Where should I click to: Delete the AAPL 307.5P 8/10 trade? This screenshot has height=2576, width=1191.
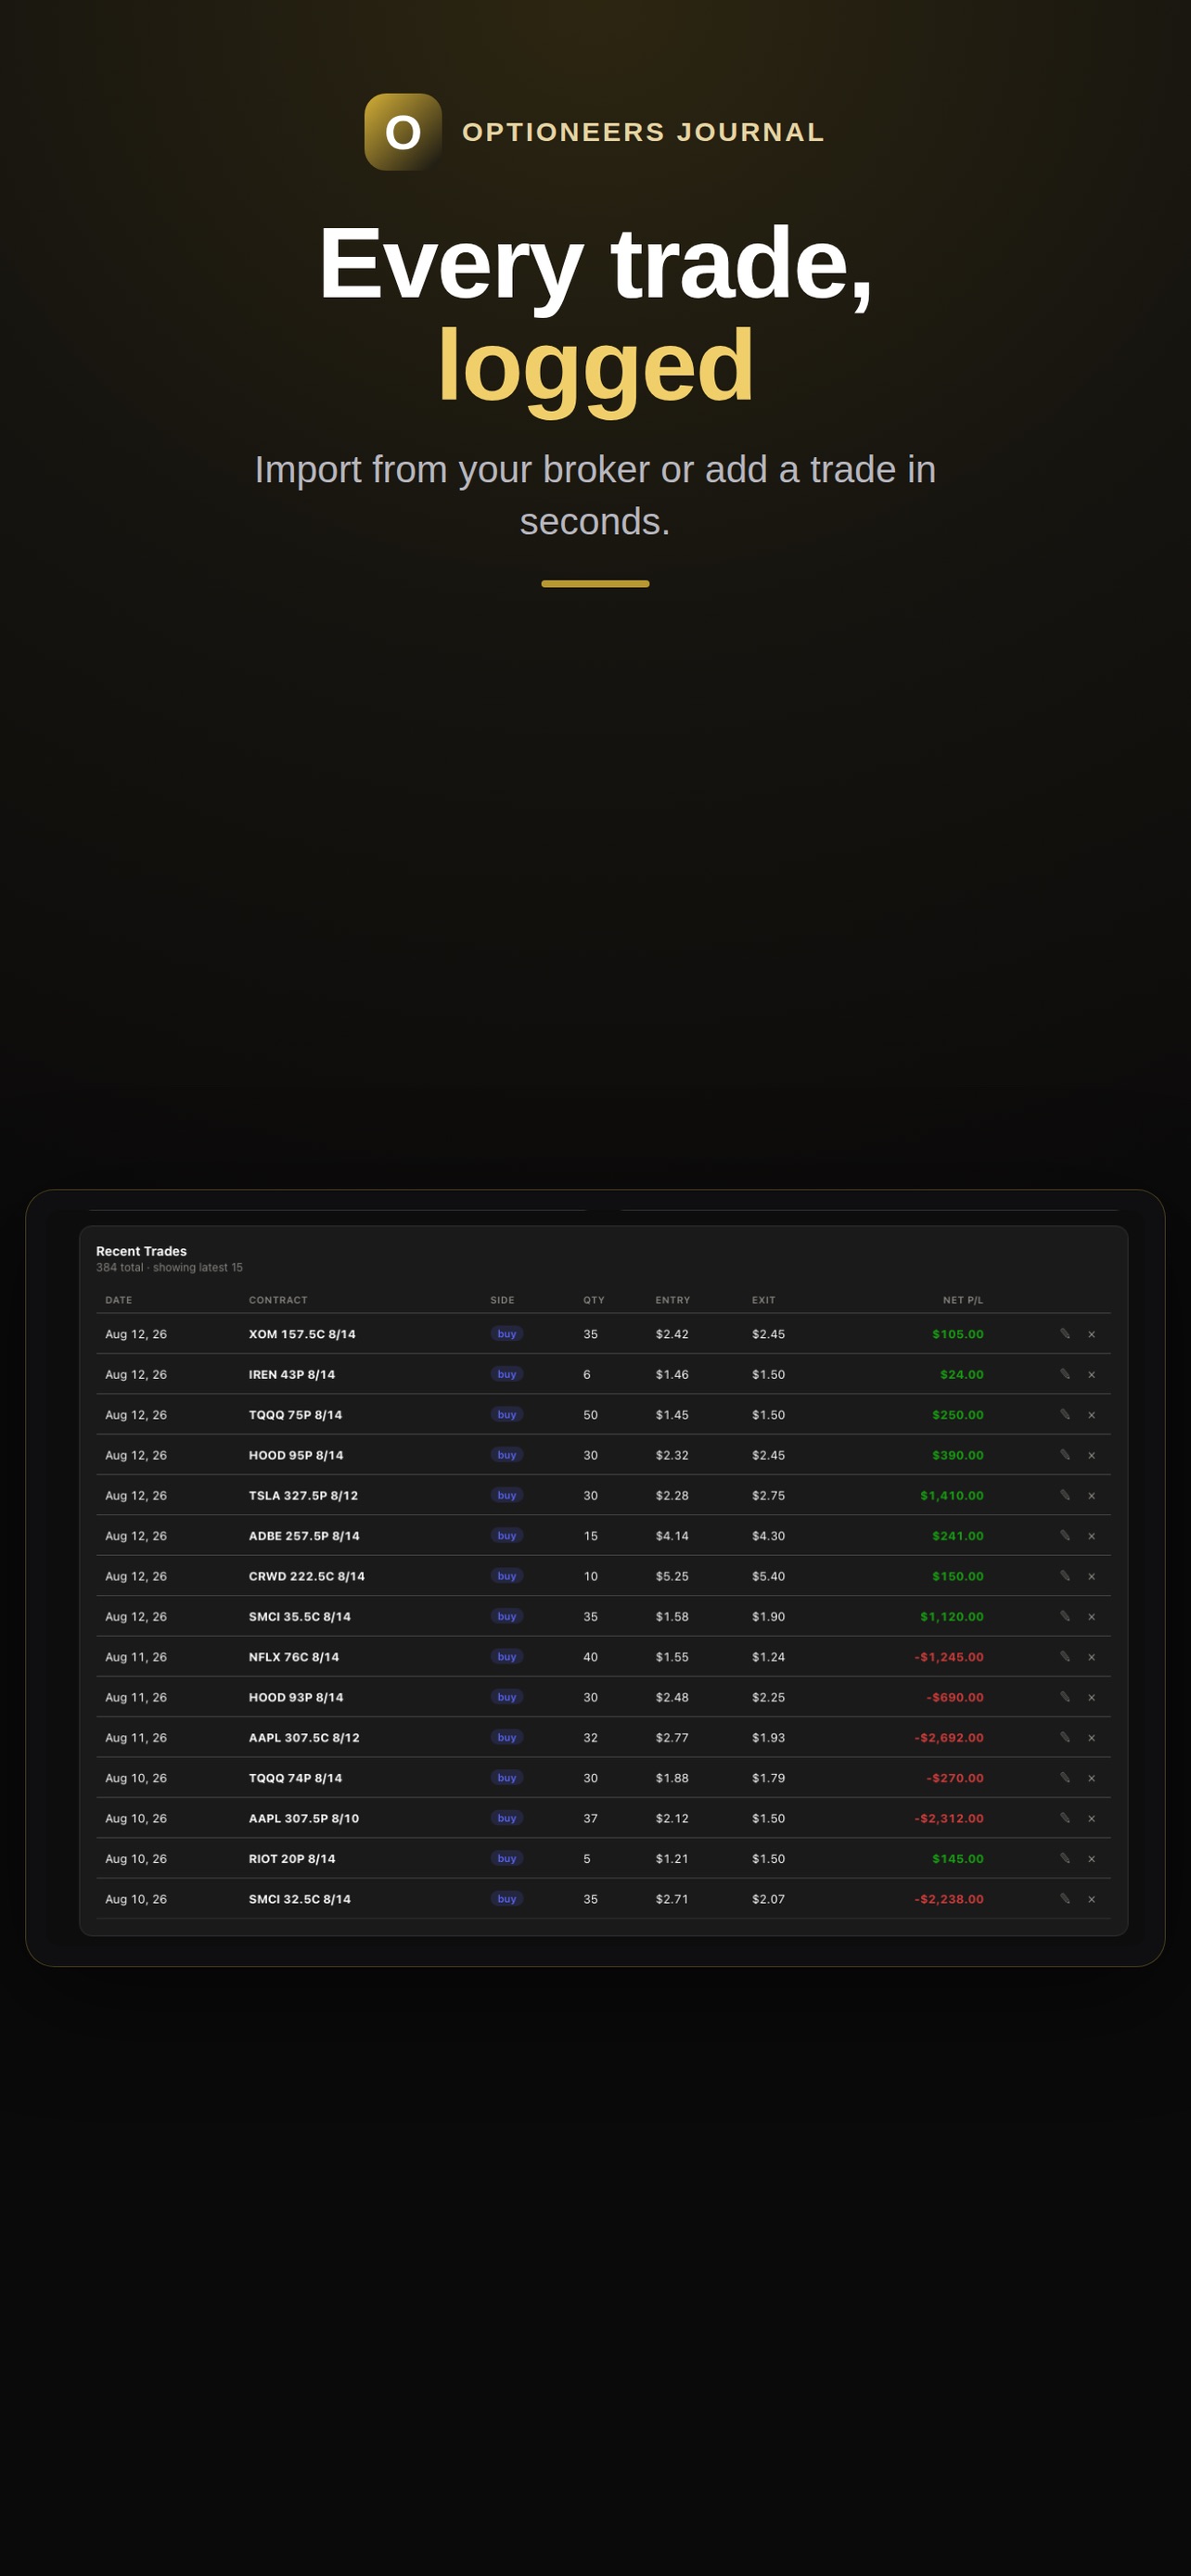(1092, 1818)
